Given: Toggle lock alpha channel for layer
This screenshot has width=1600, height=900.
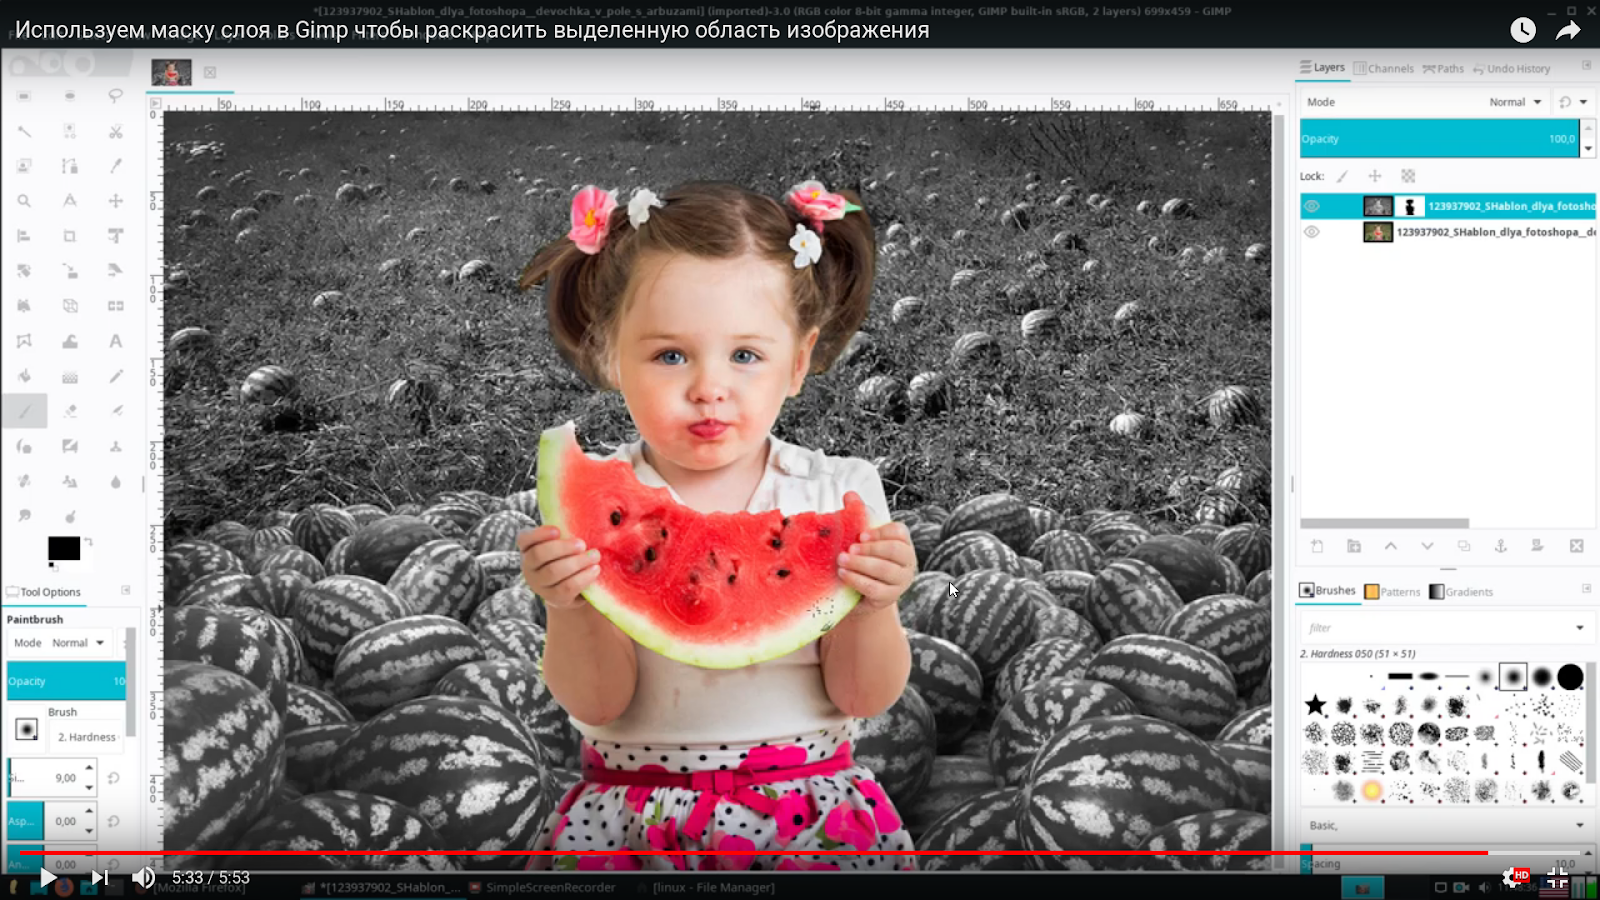Looking at the screenshot, I should coord(1408,176).
